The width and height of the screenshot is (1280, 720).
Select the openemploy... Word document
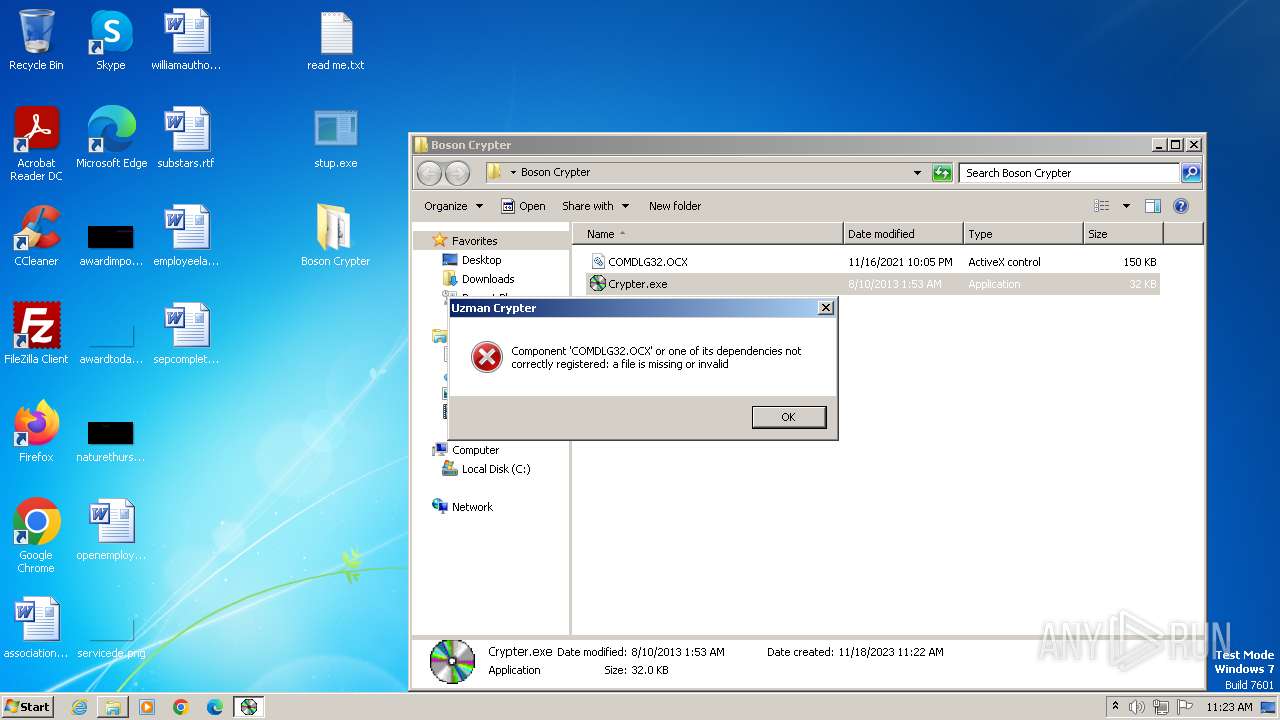(x=111, y=531)
